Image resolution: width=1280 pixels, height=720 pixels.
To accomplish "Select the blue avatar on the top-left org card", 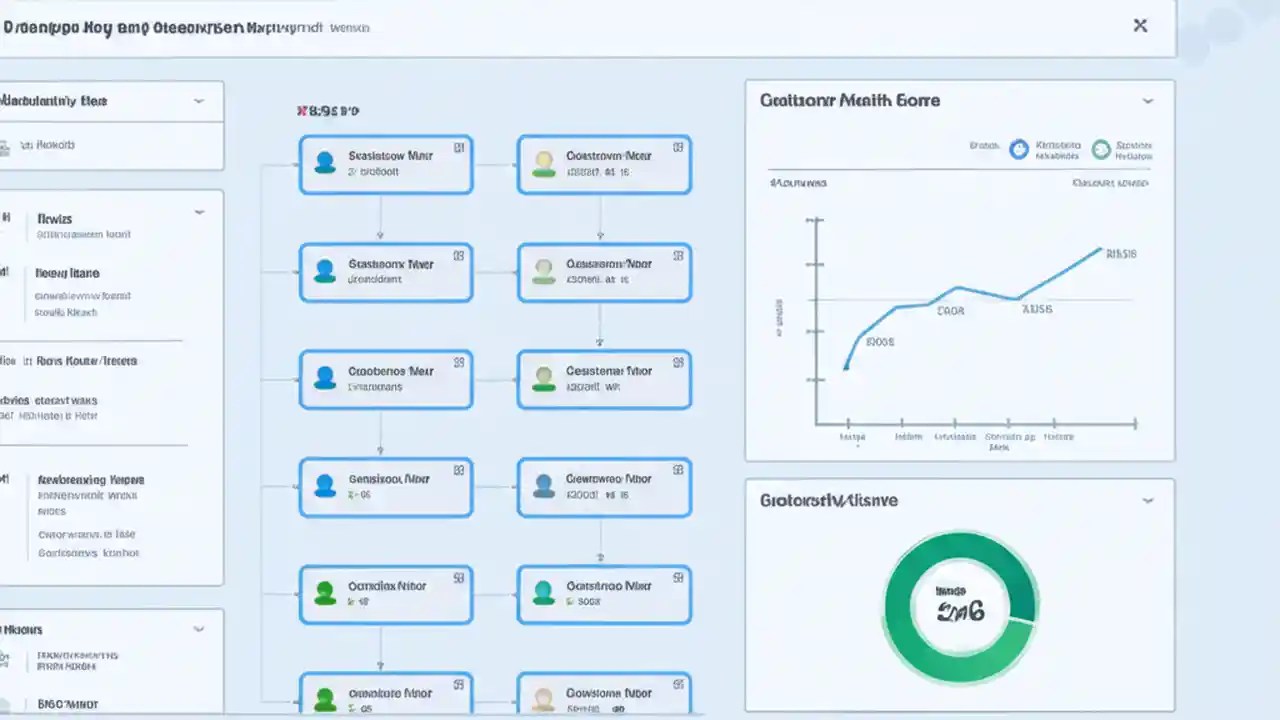I will click(x=324, y=163).
